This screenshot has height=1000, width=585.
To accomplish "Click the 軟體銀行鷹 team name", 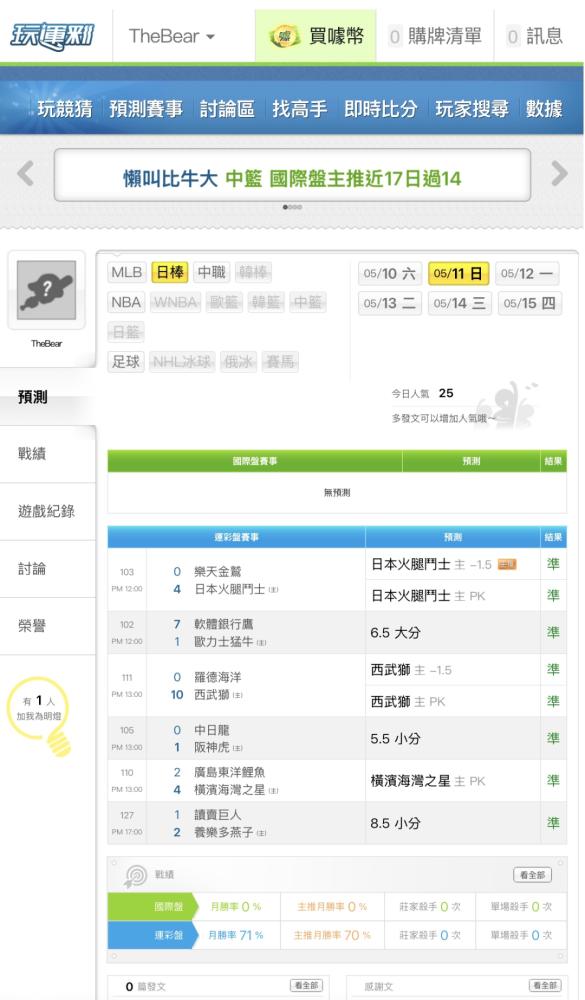I will pos(223,624).
